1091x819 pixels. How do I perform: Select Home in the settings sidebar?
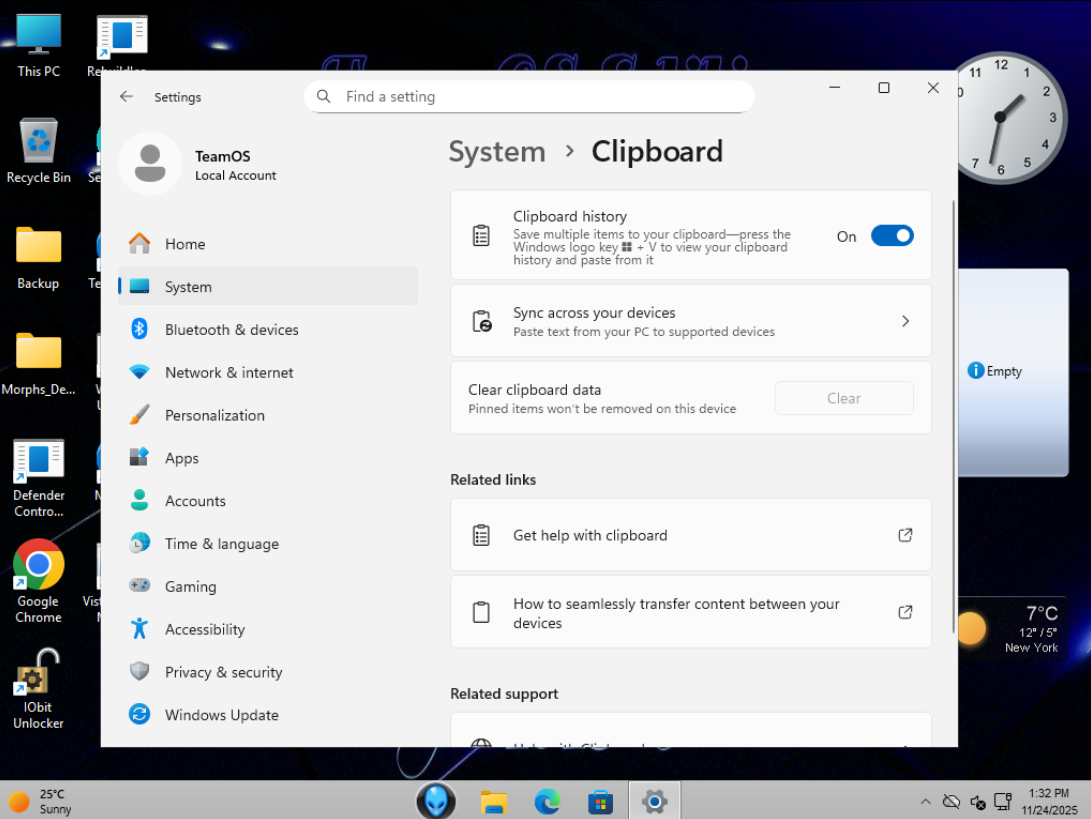point(185,244)
